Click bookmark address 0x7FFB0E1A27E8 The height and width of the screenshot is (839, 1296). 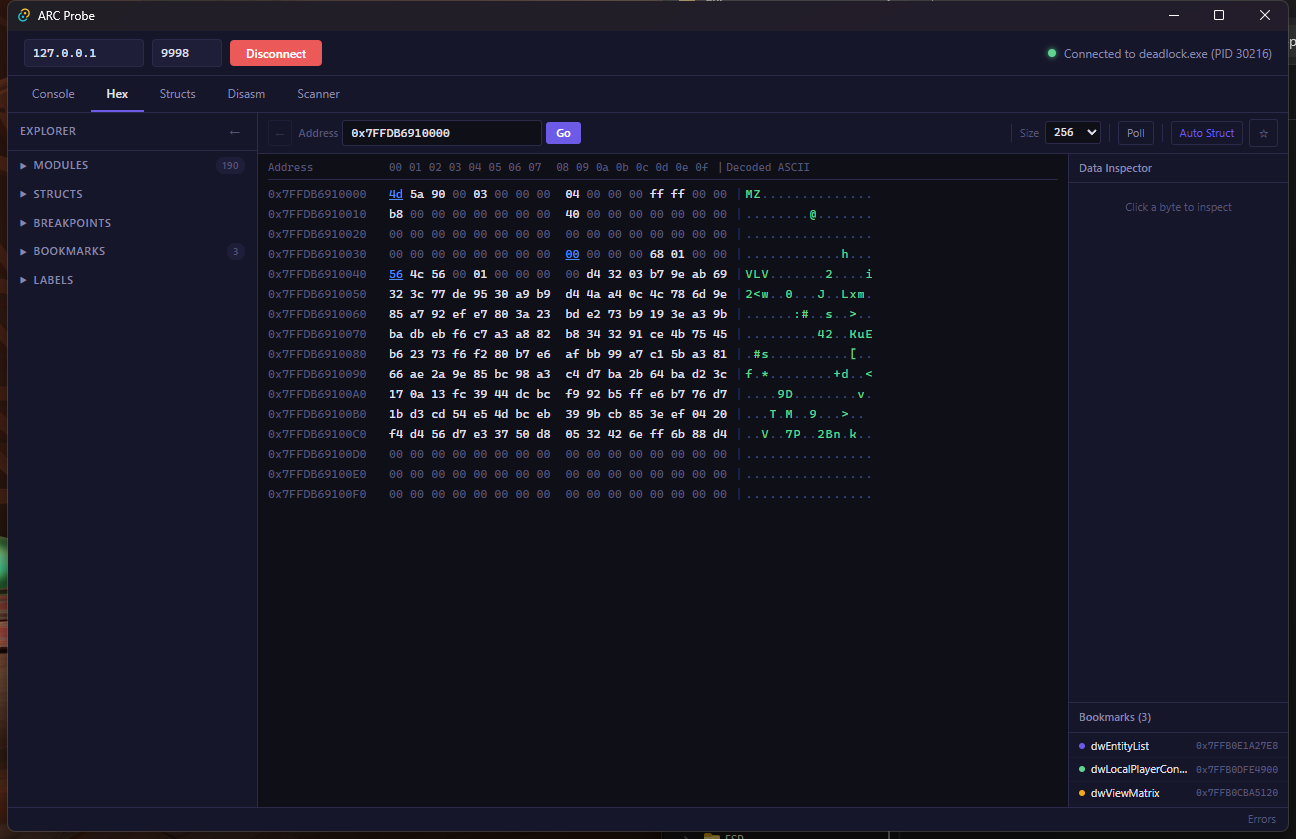tap(1237, 746)
